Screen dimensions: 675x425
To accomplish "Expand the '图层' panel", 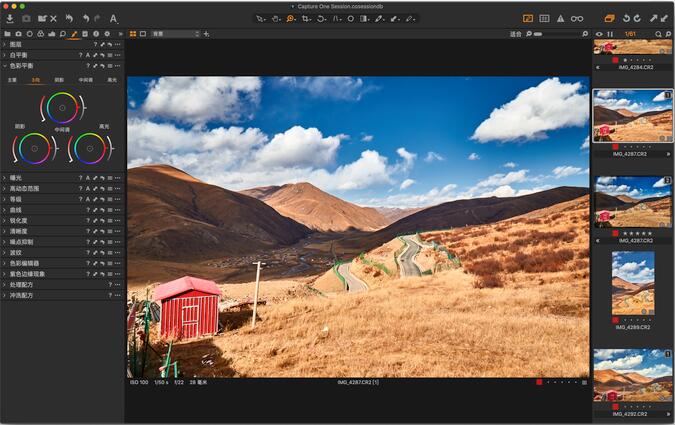I will click(x=4, y=44).
